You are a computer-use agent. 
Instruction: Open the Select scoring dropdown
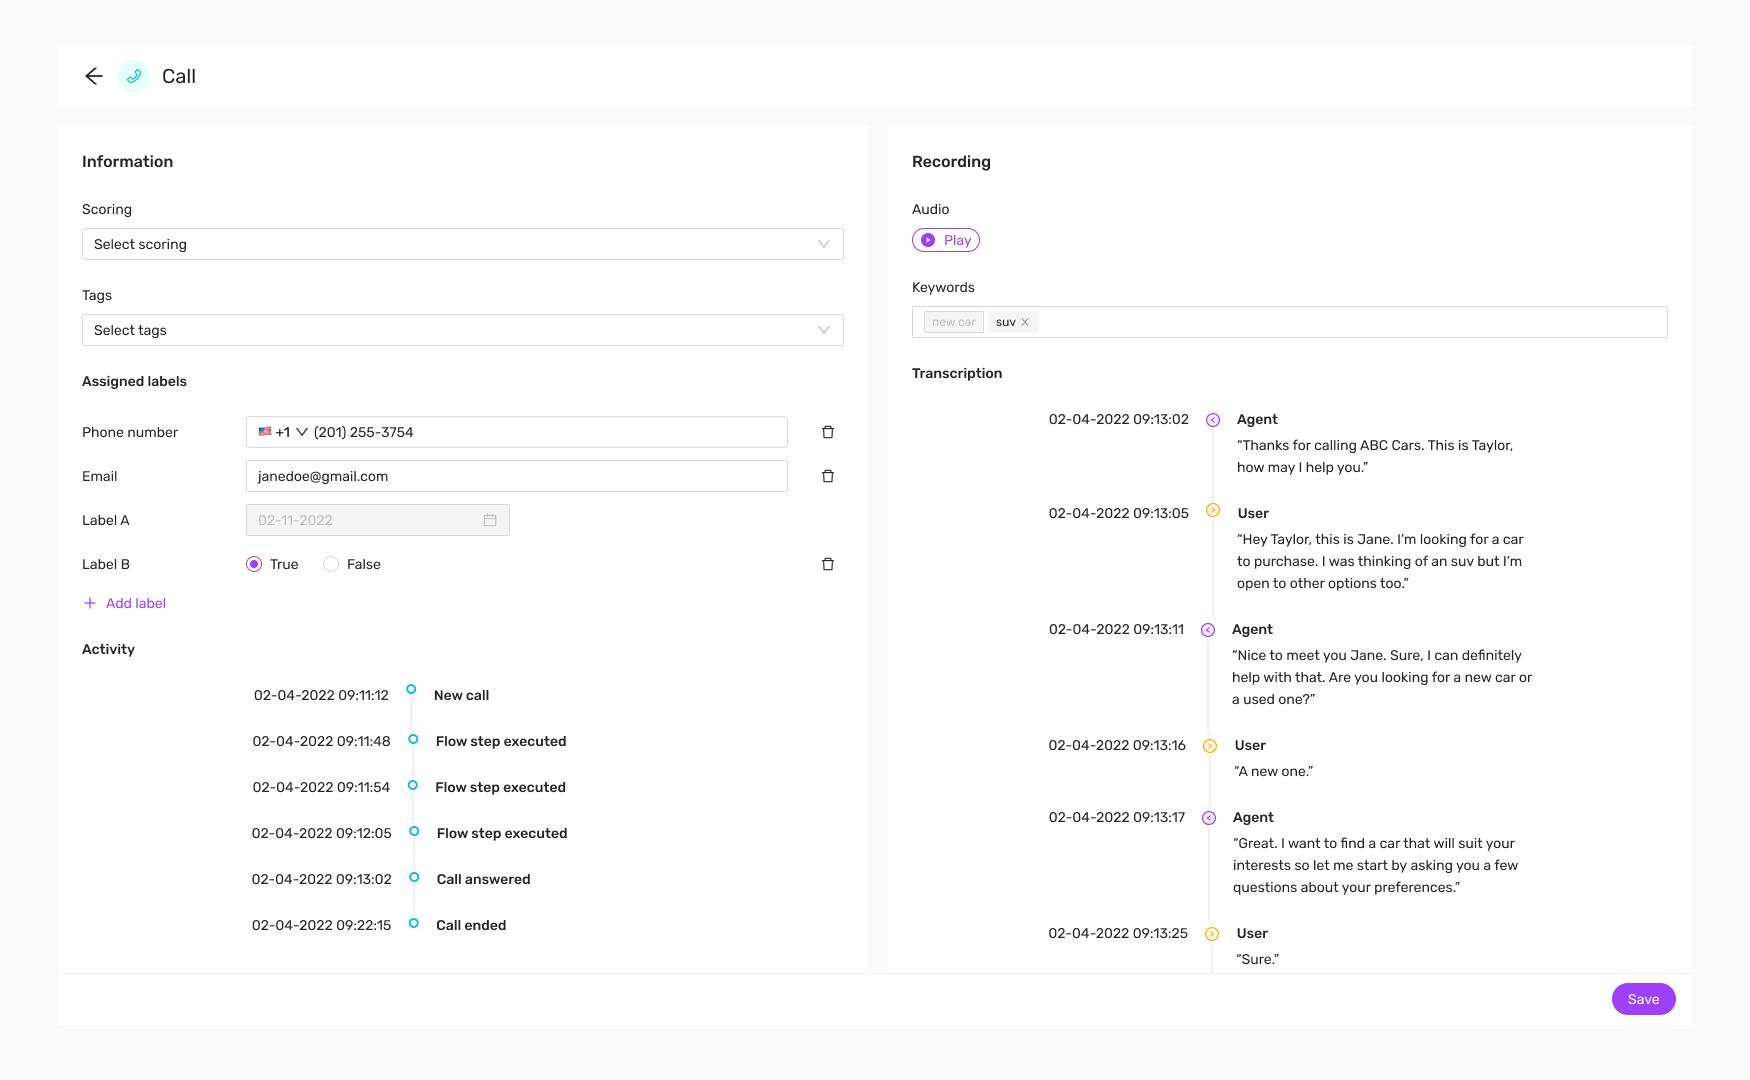click(462, 244)
